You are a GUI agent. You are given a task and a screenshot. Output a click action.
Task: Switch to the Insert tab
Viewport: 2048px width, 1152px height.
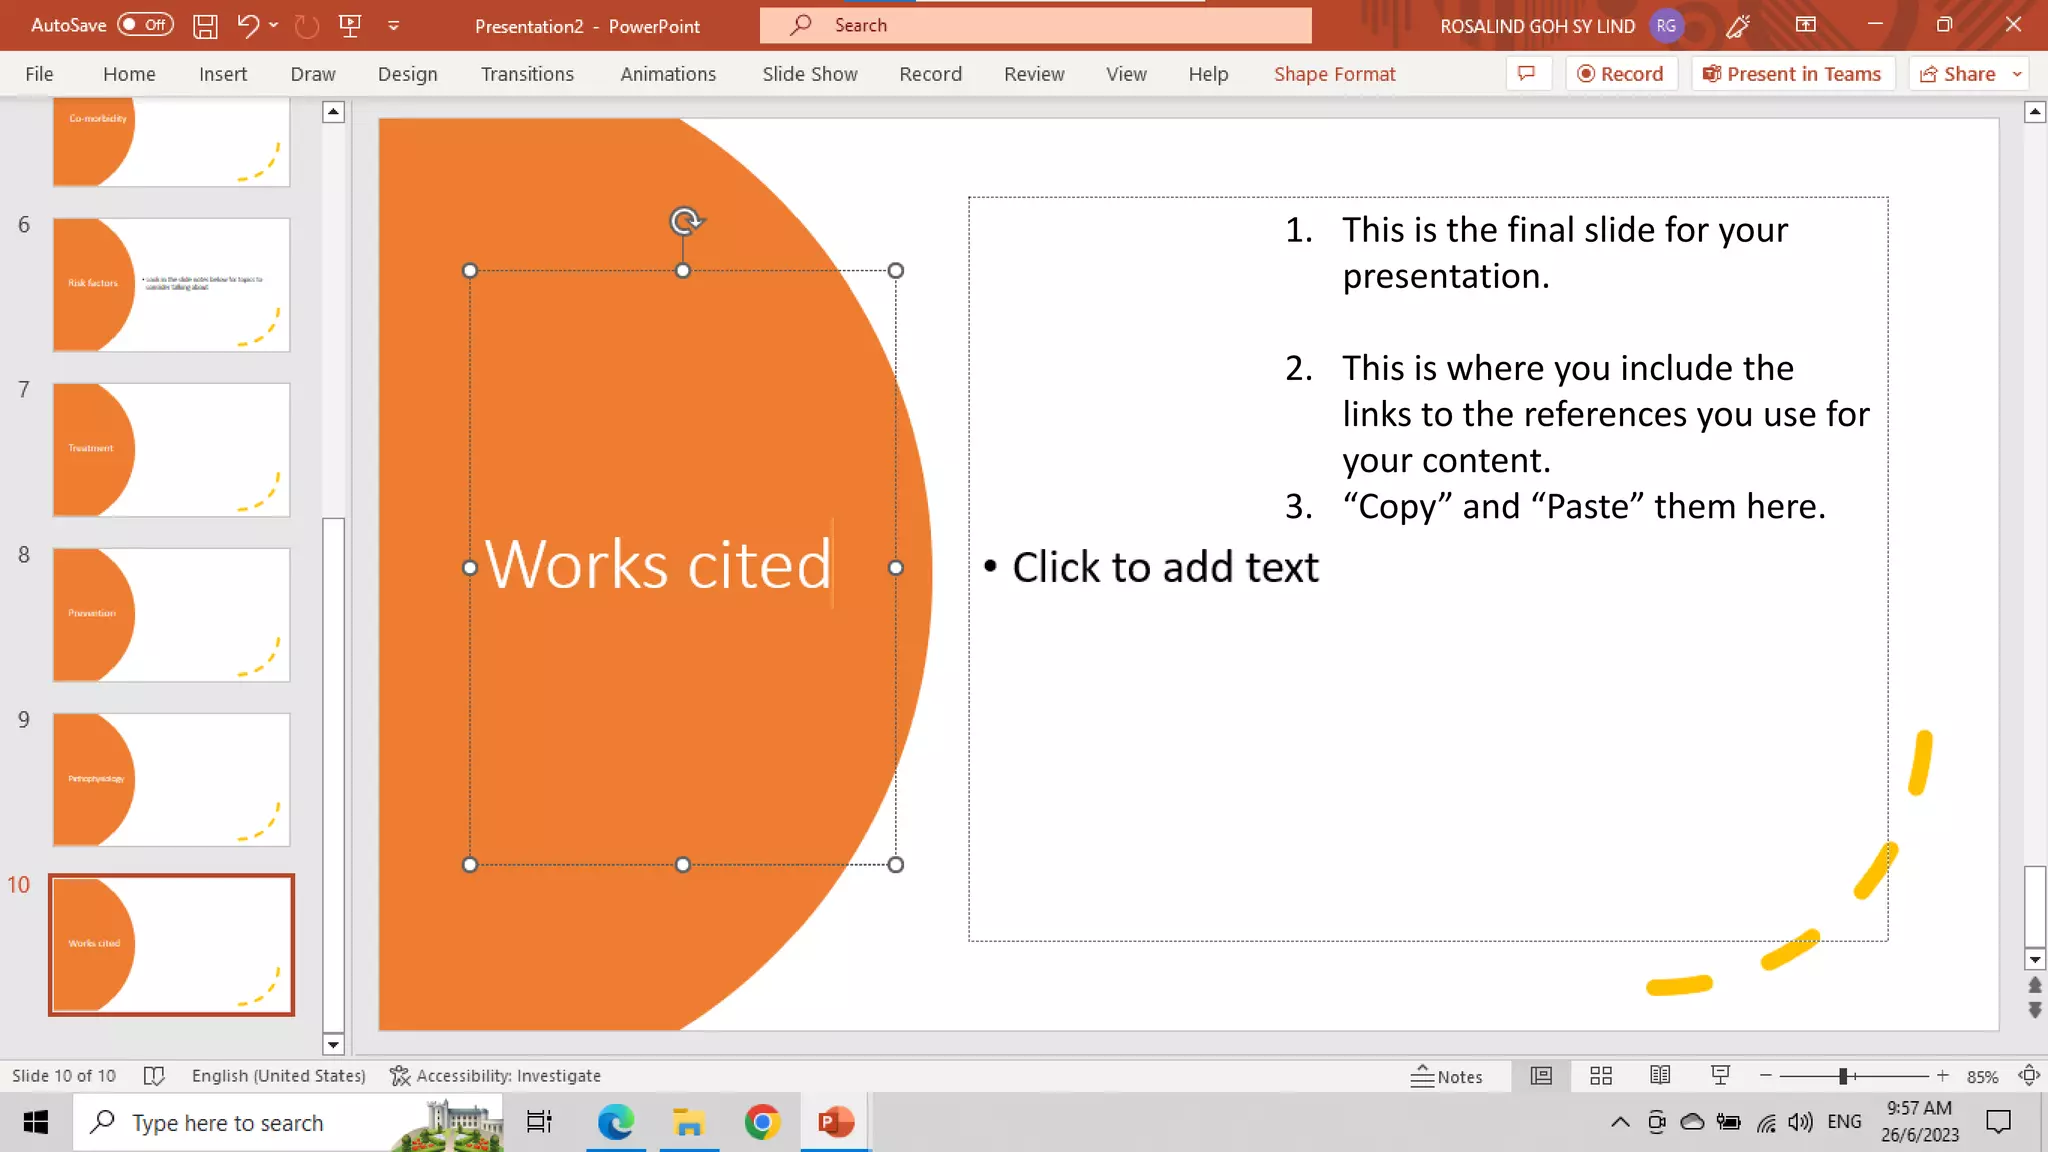tap(223, 74)
